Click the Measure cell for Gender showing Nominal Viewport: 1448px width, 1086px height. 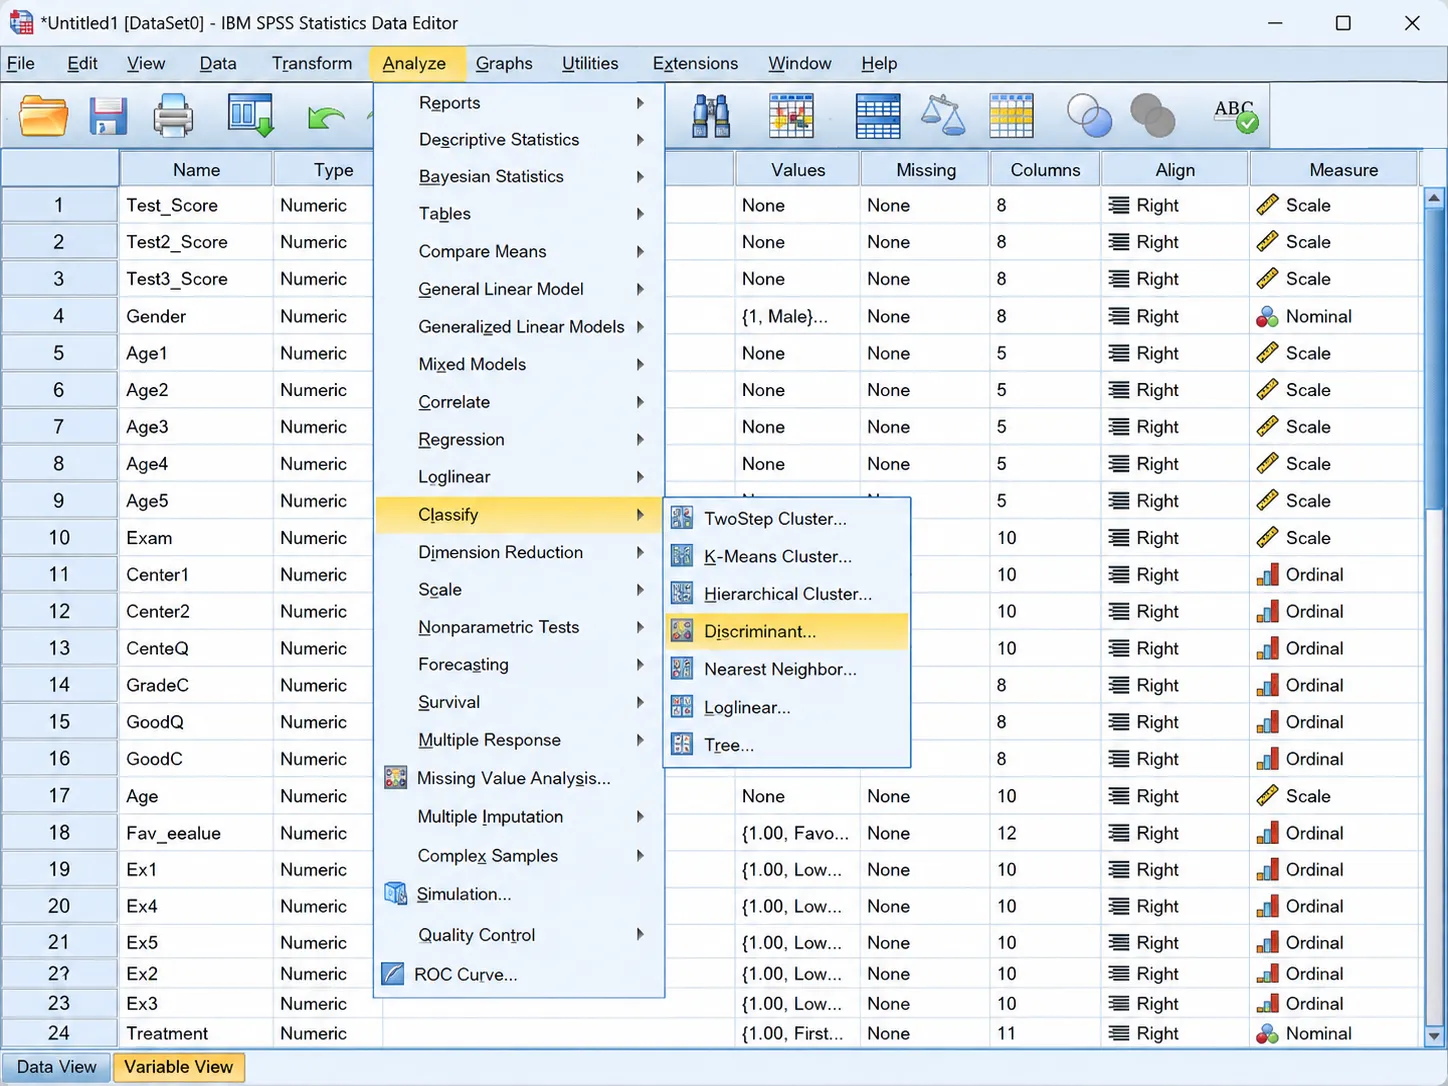click(1333, 316)
